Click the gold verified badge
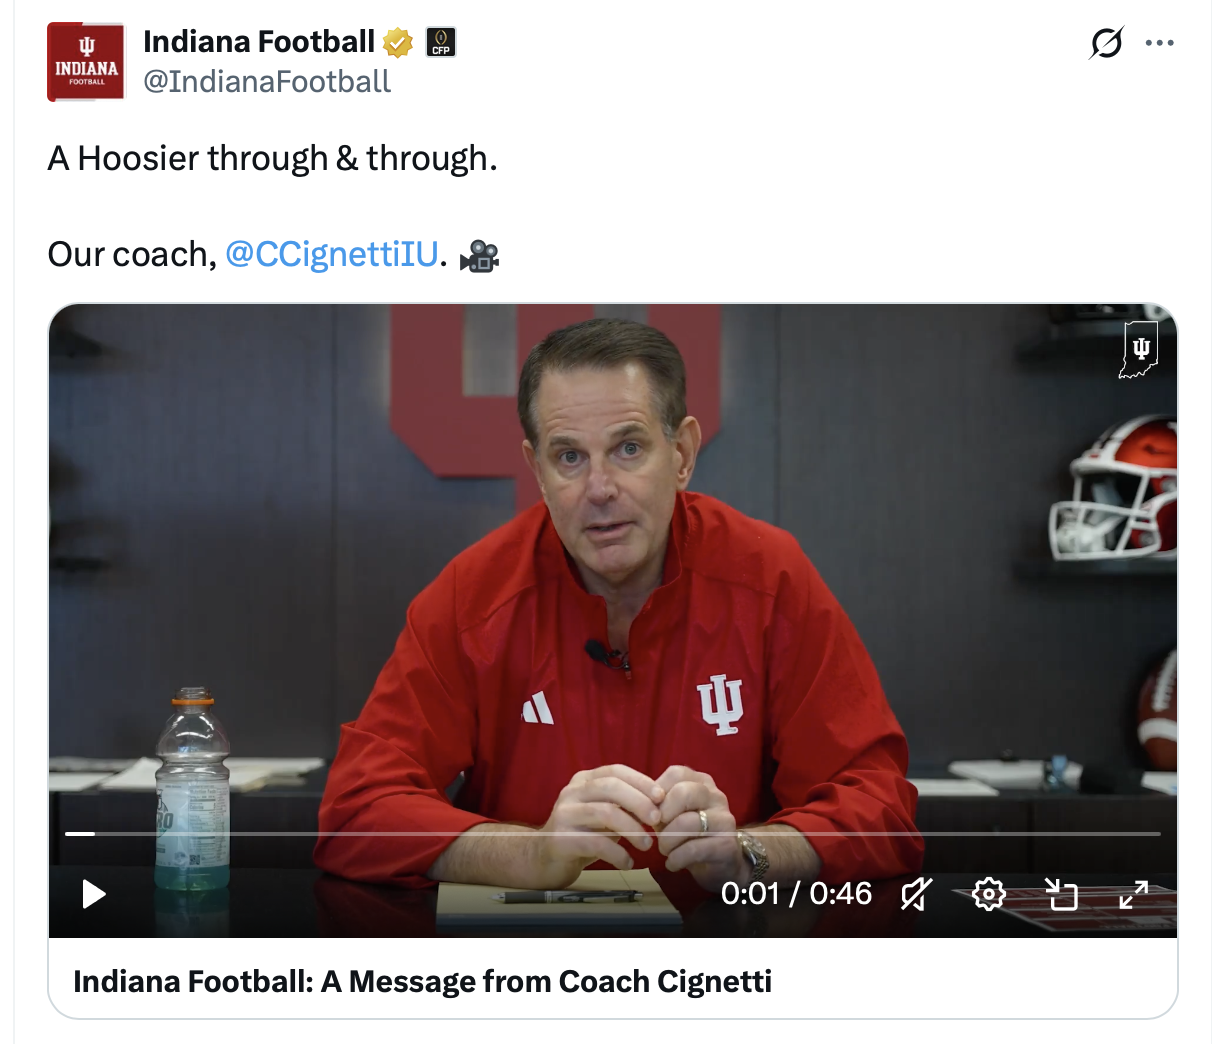Viewport: 1212px width, 1044px height. [x=398, y=42]
